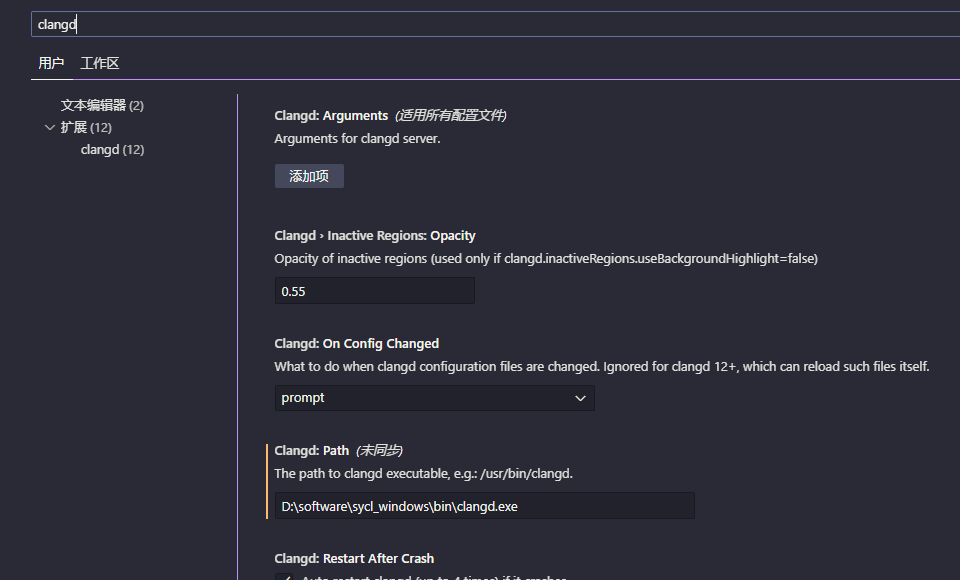Switch to the 用户 settings tab
Image resolution: width=960 pixels, height=580 pixels.
pos(51,63)
